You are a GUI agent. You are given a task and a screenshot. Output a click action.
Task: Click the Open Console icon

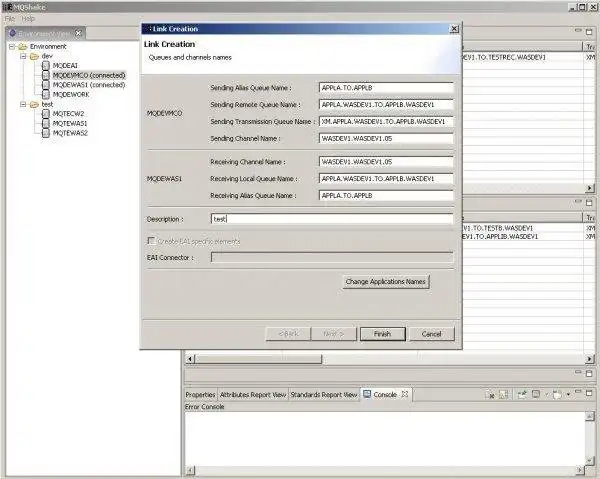tap(557, 394)
